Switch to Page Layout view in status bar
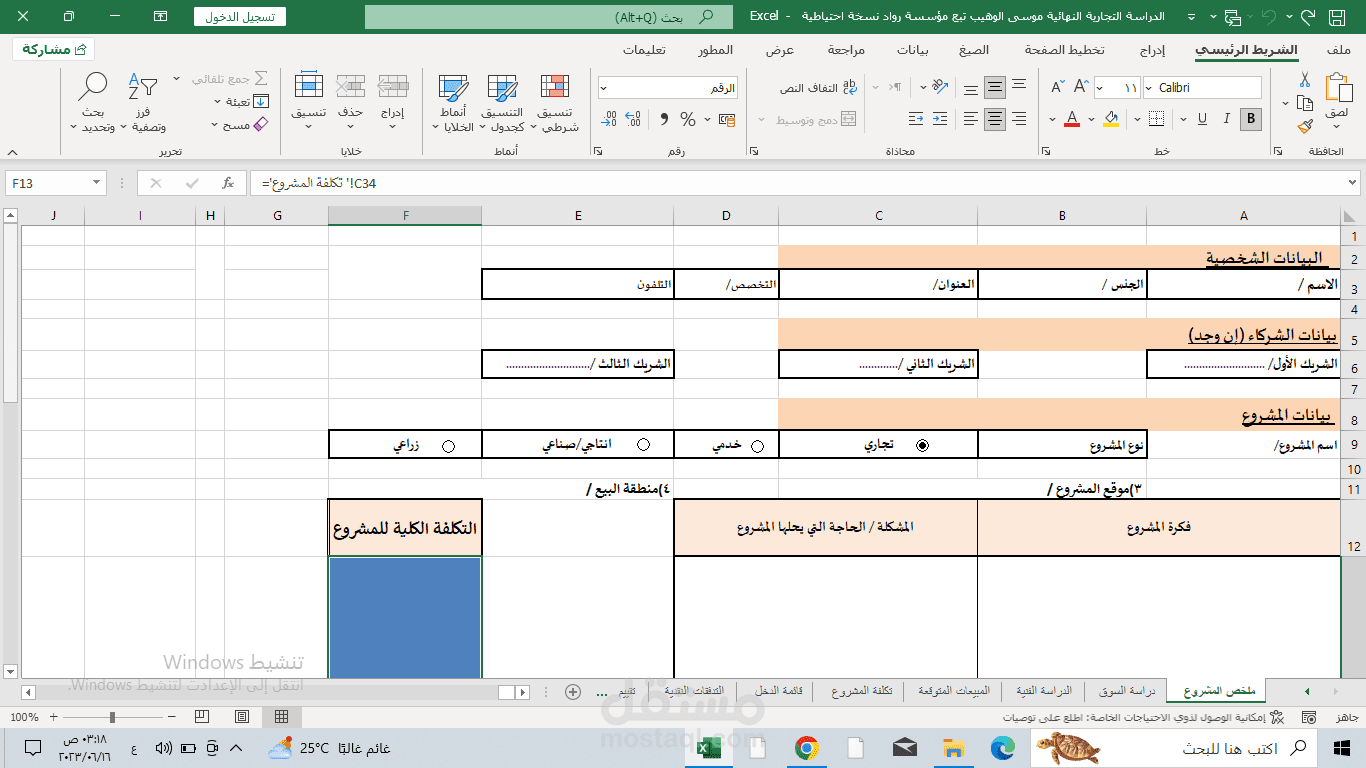 pyautogui.click(x=242, y=717)
